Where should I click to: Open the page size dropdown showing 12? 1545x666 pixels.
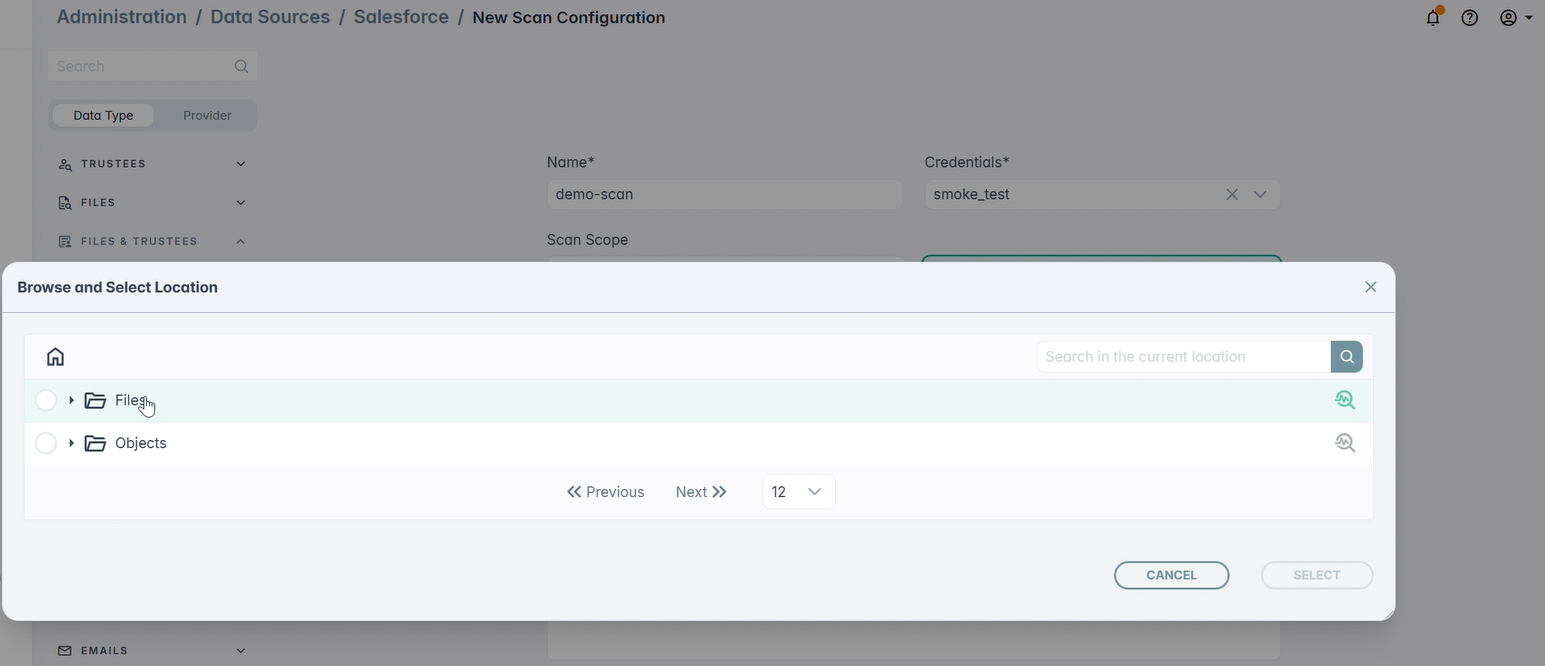click(798, 492)
